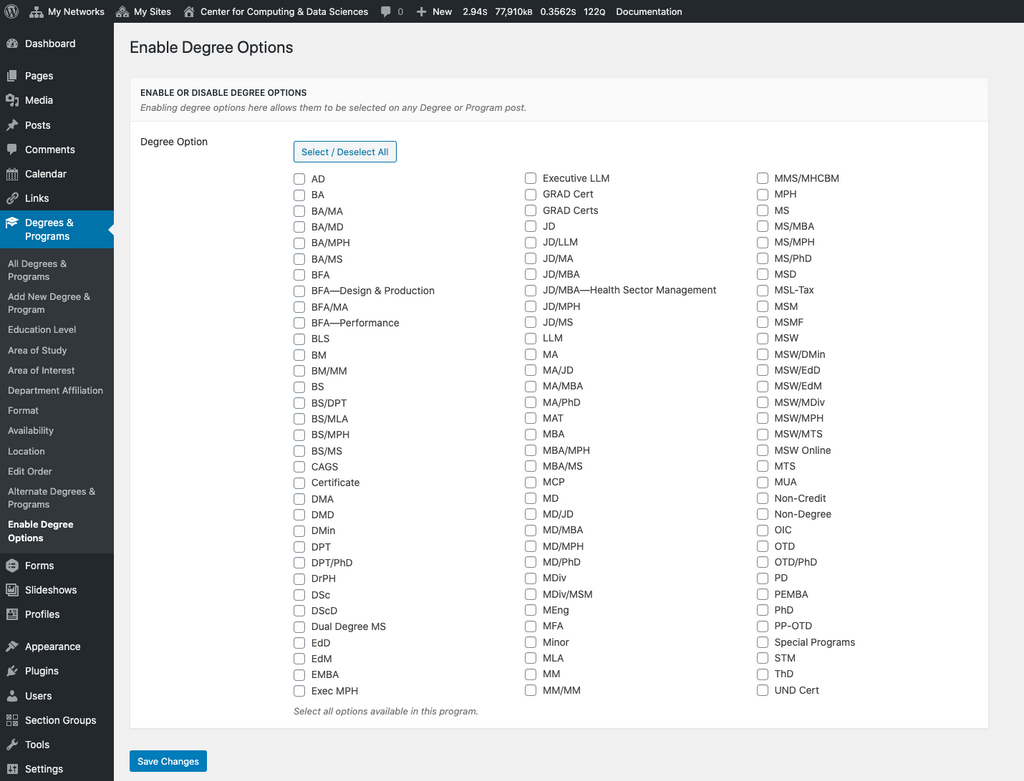The height and width of the screenshot is (781, 1024).
Task: Open Area of Interest submenu item
Action: click(41, 370)
